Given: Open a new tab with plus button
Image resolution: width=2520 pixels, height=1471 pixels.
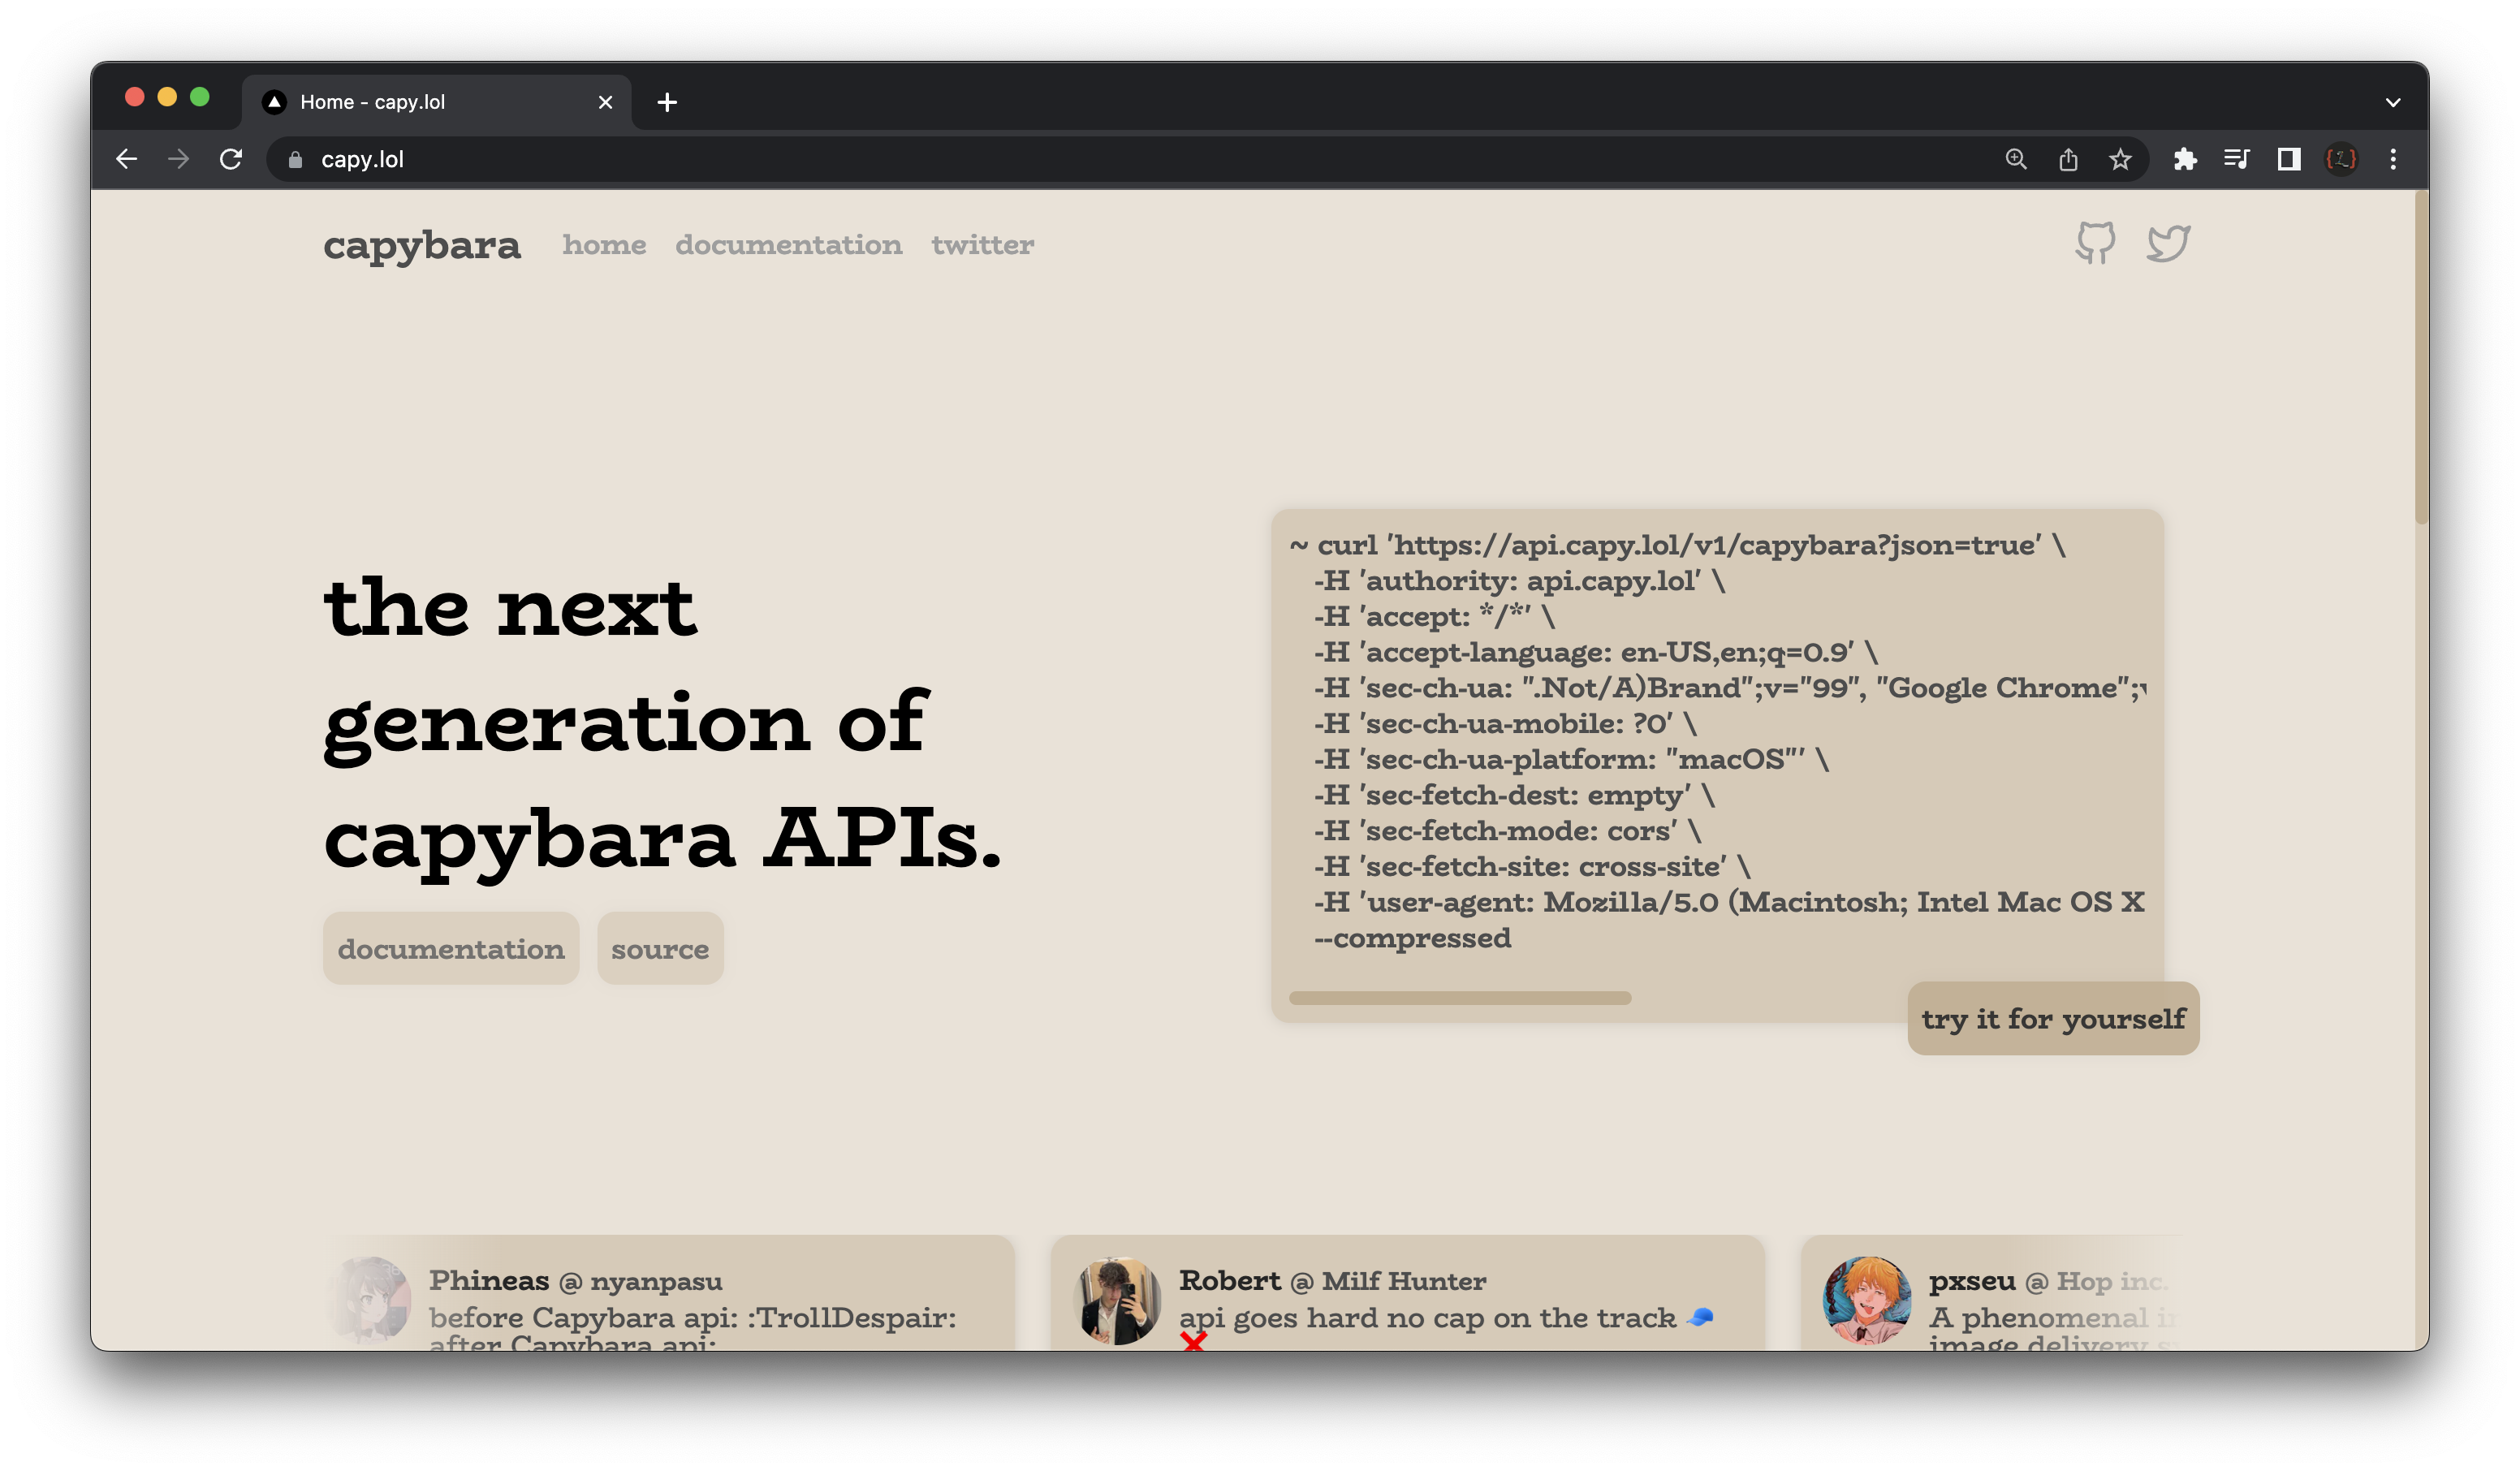Looking at the screenshot, I should click(x=667, y=102).
